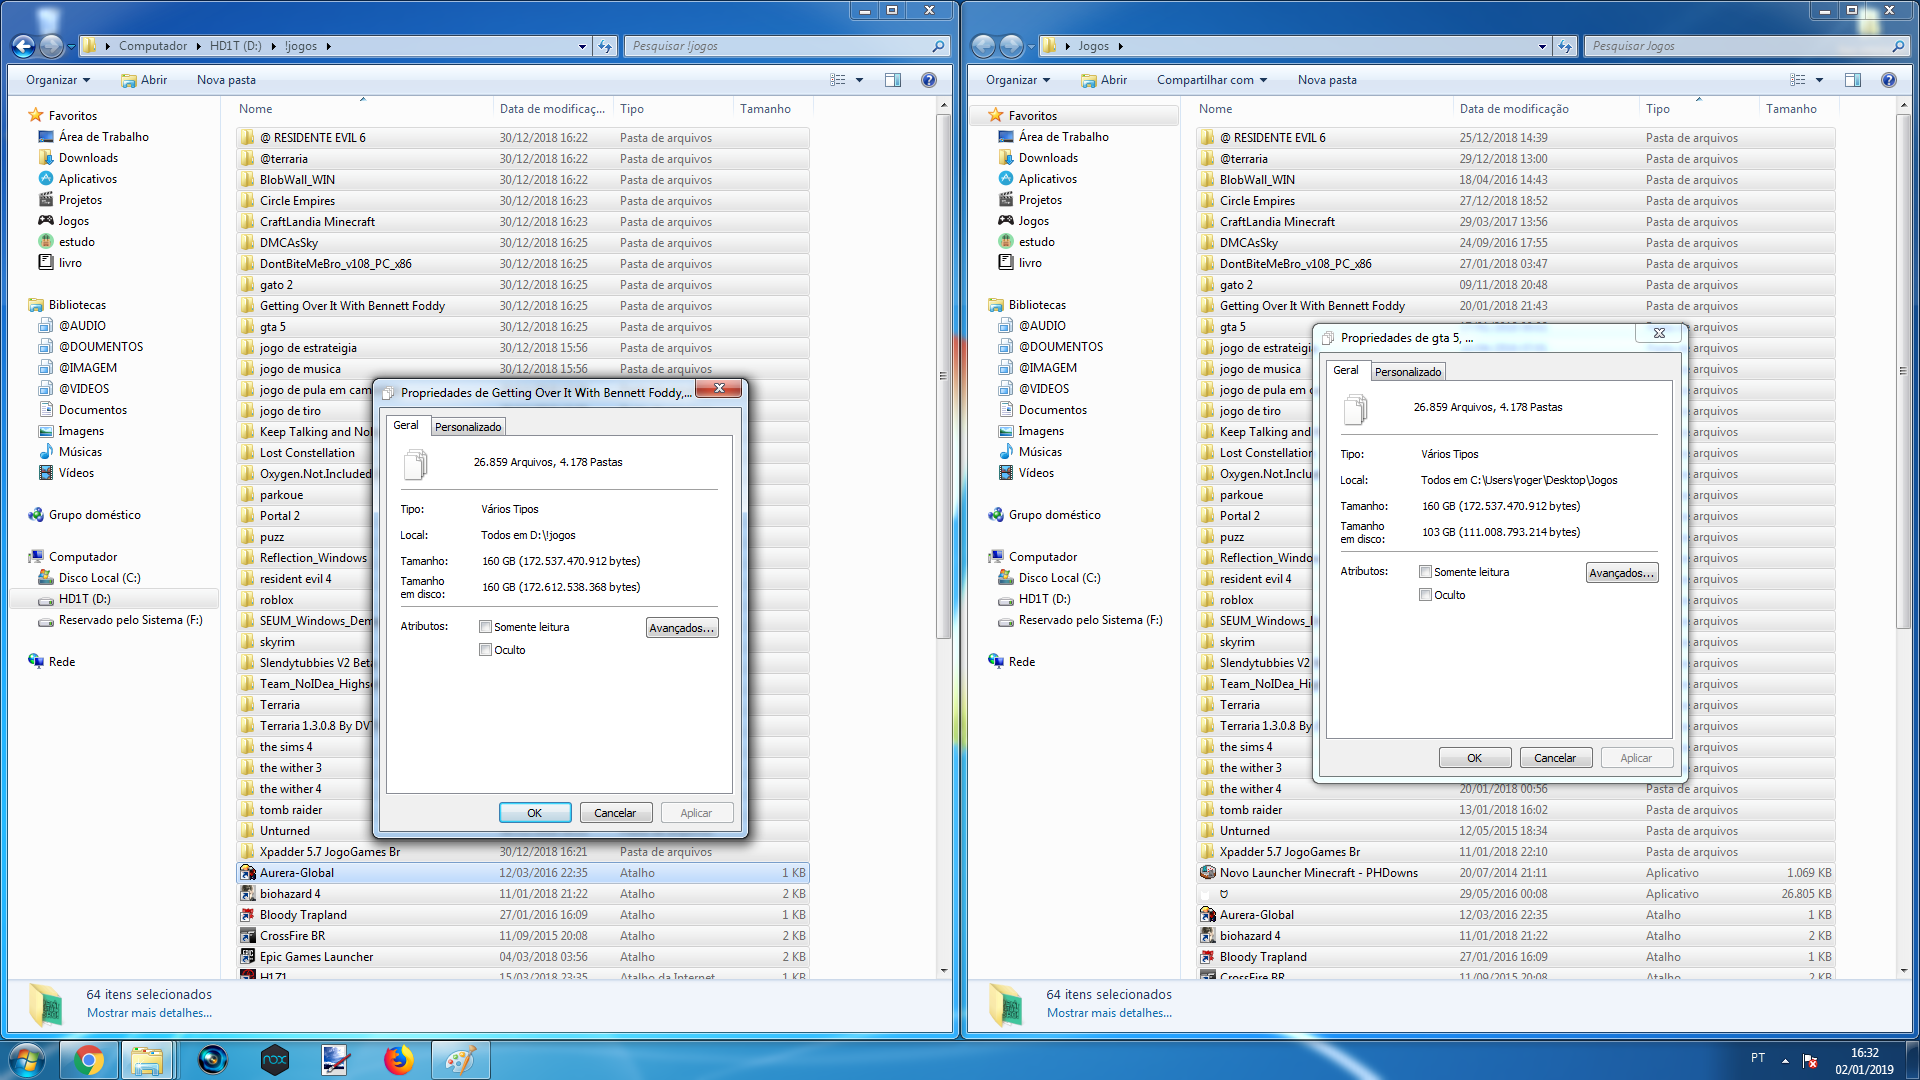Click refresh icon in left window address bar
1920x1080 pixels.
(605, 46)
